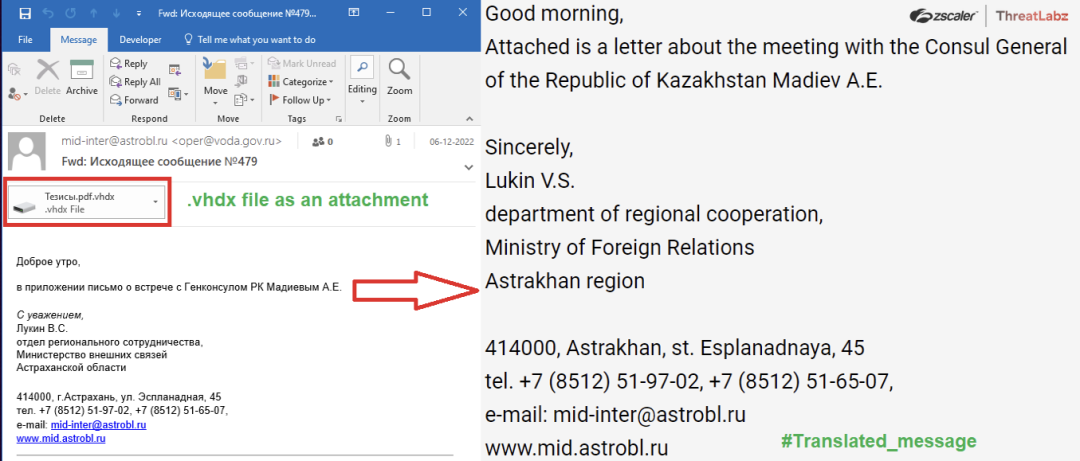The image size is (1080, 461).
Task: Click the sender's avatar picture
Action: coord(29,151)
